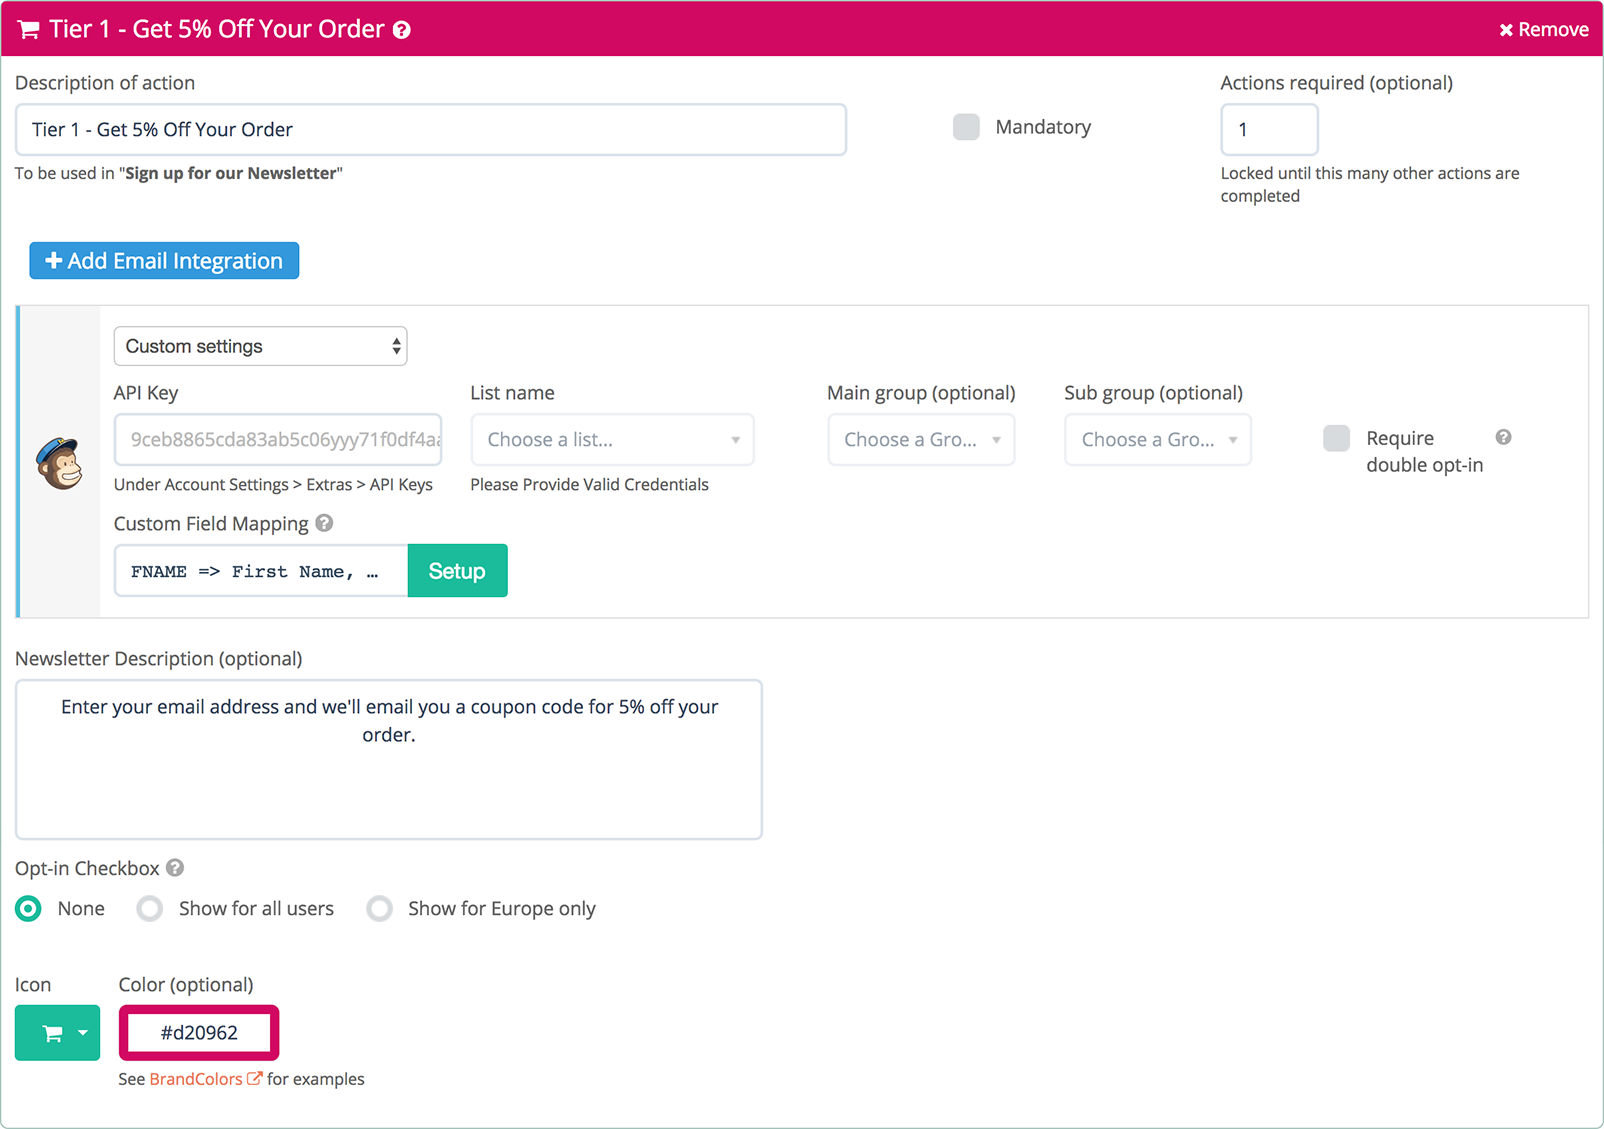Open the cart icon picker button
Viewport: 1604px width, 1129px height.
(57, 1033)
